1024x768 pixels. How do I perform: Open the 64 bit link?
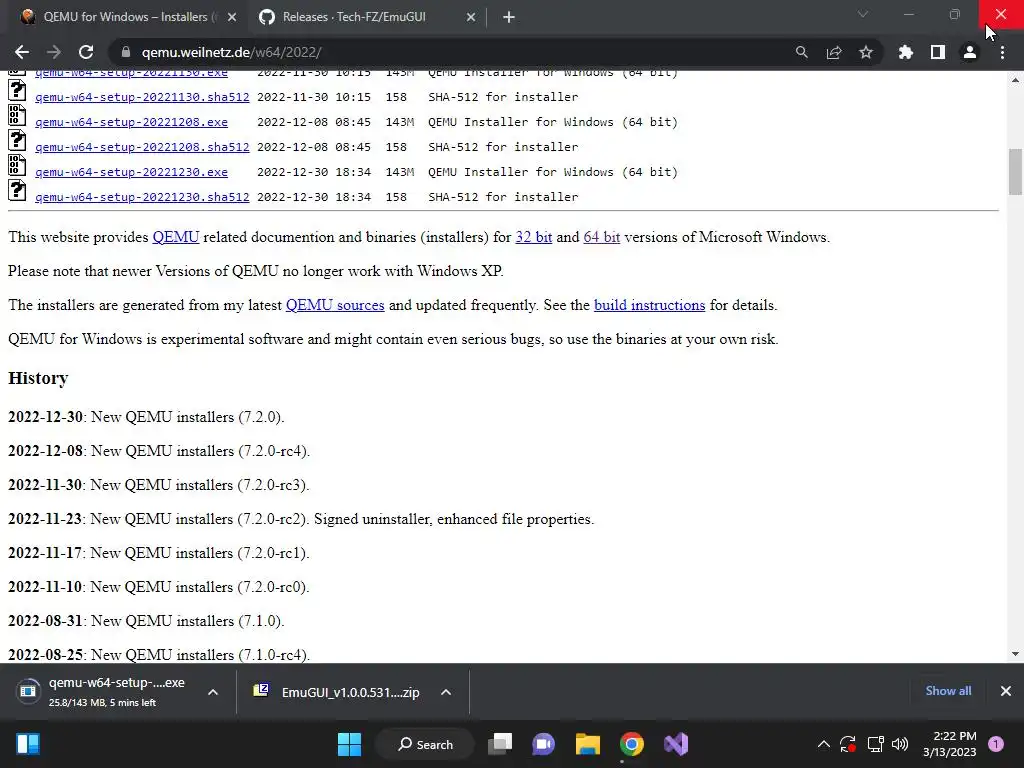tap(601, 237)
